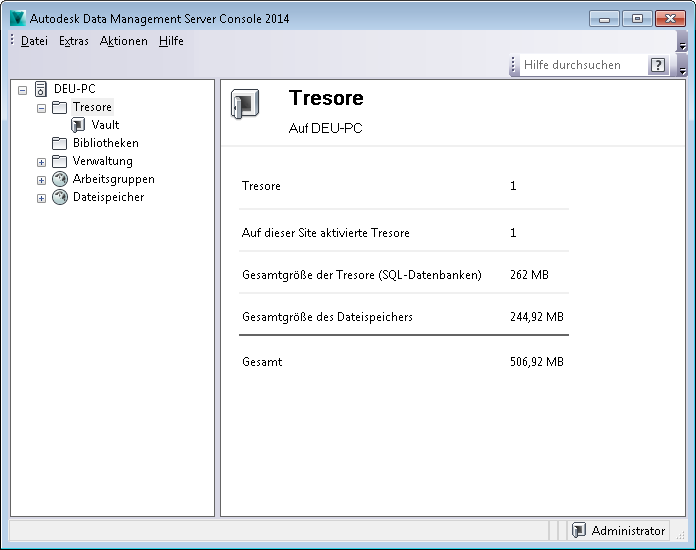
Task: Click the Vault safe icon in tree
Action: [x=78, y=125]
